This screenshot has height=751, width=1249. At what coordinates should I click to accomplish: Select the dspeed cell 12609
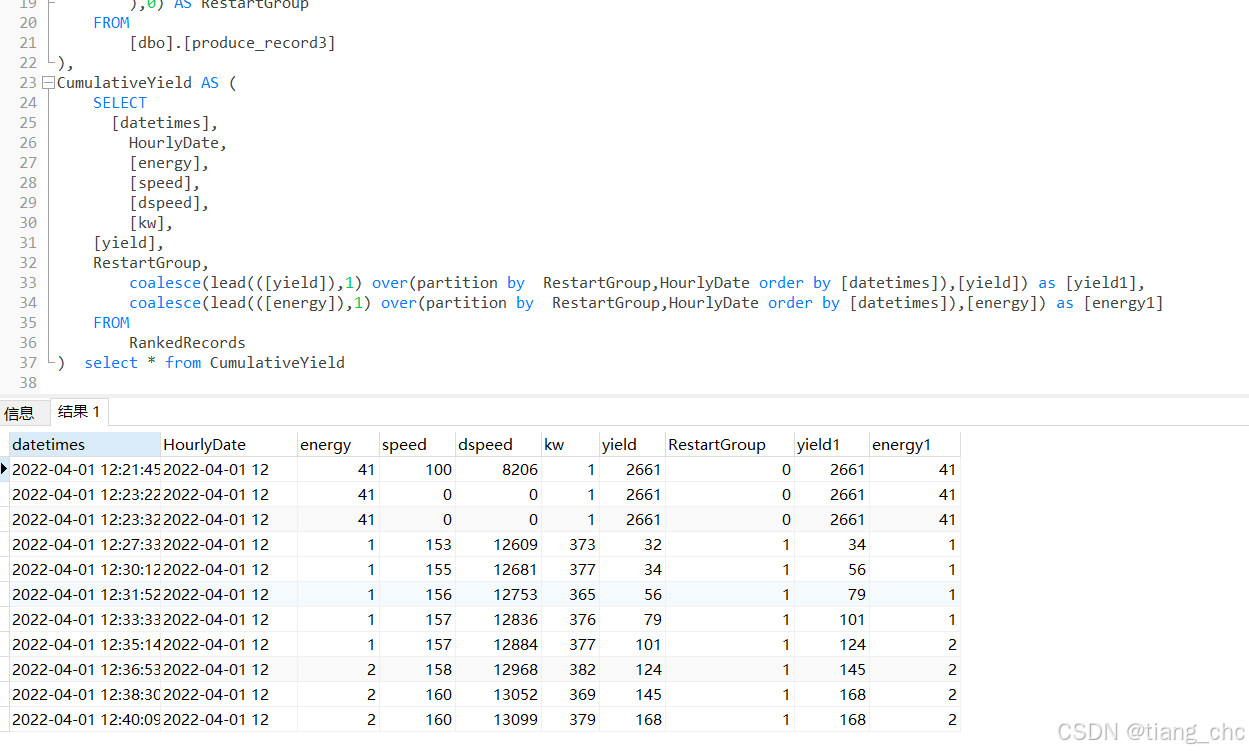pyautogui.click(x=498, y=544)
